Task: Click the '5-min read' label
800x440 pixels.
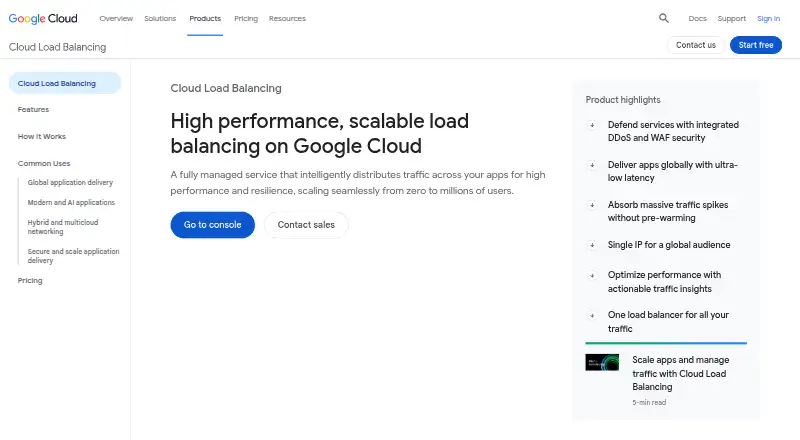Action: pos(649,402)
